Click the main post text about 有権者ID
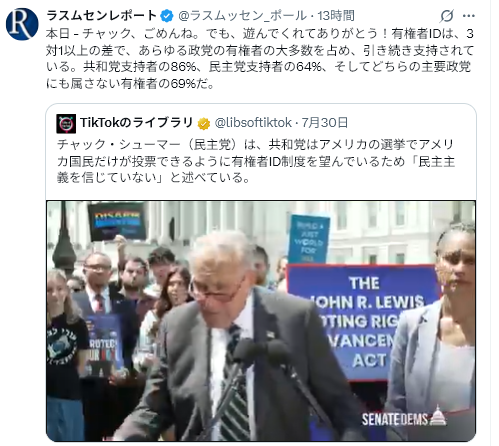The width and height of the screenshot is (499, 446). [x=260, y=59]
